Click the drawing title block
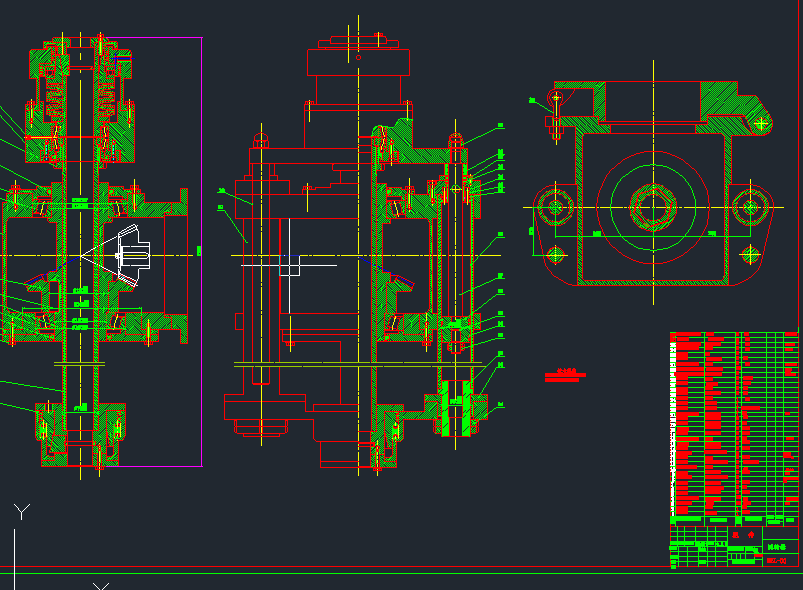The height and width of the screenshot is (590, 803). coord(734,546)
